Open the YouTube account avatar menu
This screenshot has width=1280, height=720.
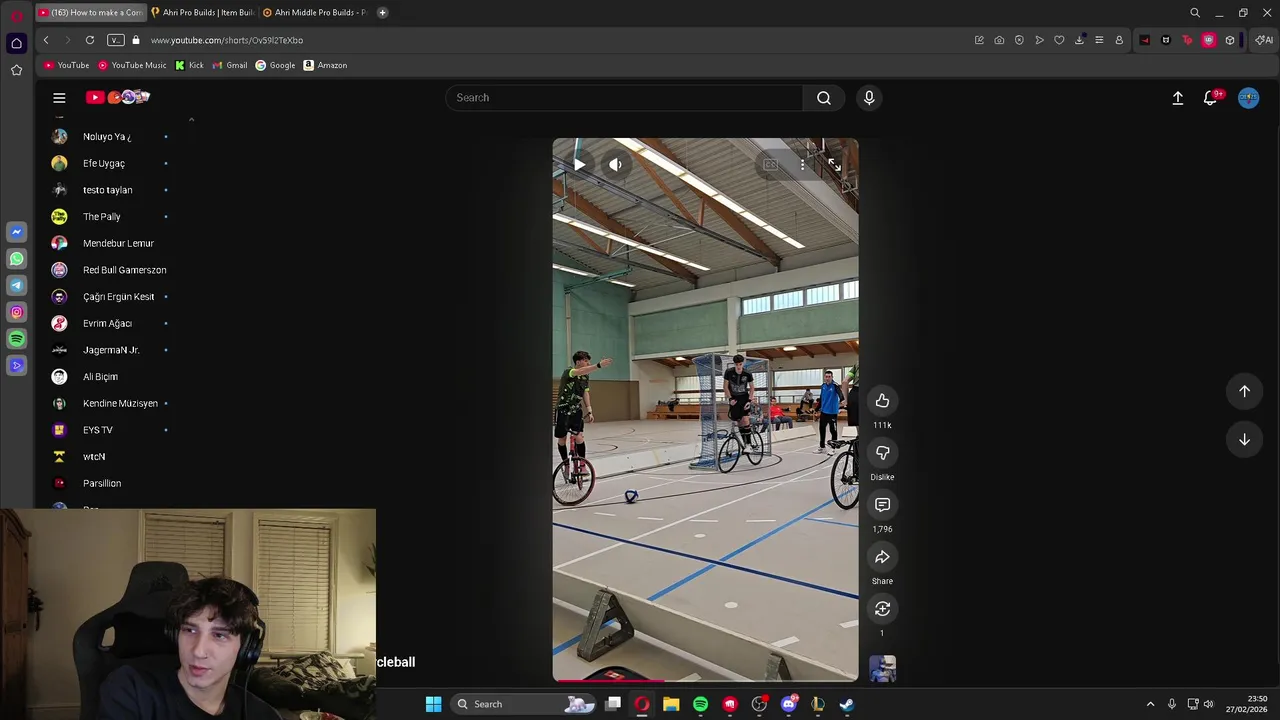[1248, 97]
